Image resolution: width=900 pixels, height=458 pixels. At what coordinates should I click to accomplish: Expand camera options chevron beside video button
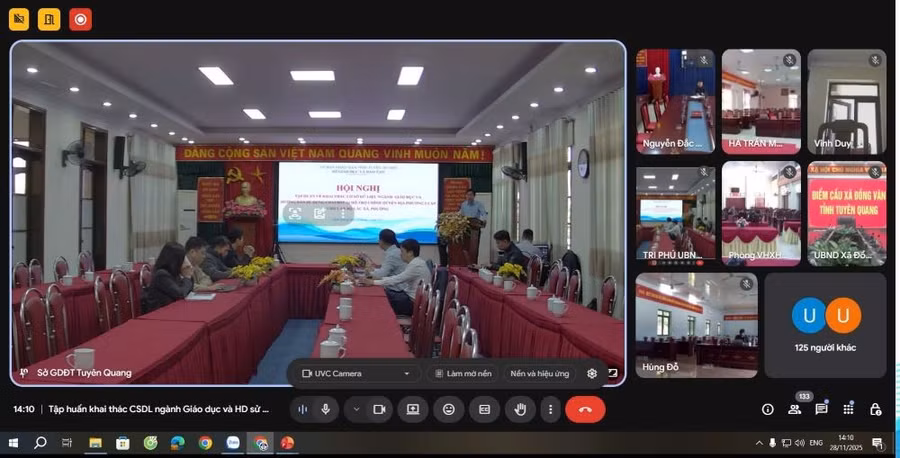point(357,409)
